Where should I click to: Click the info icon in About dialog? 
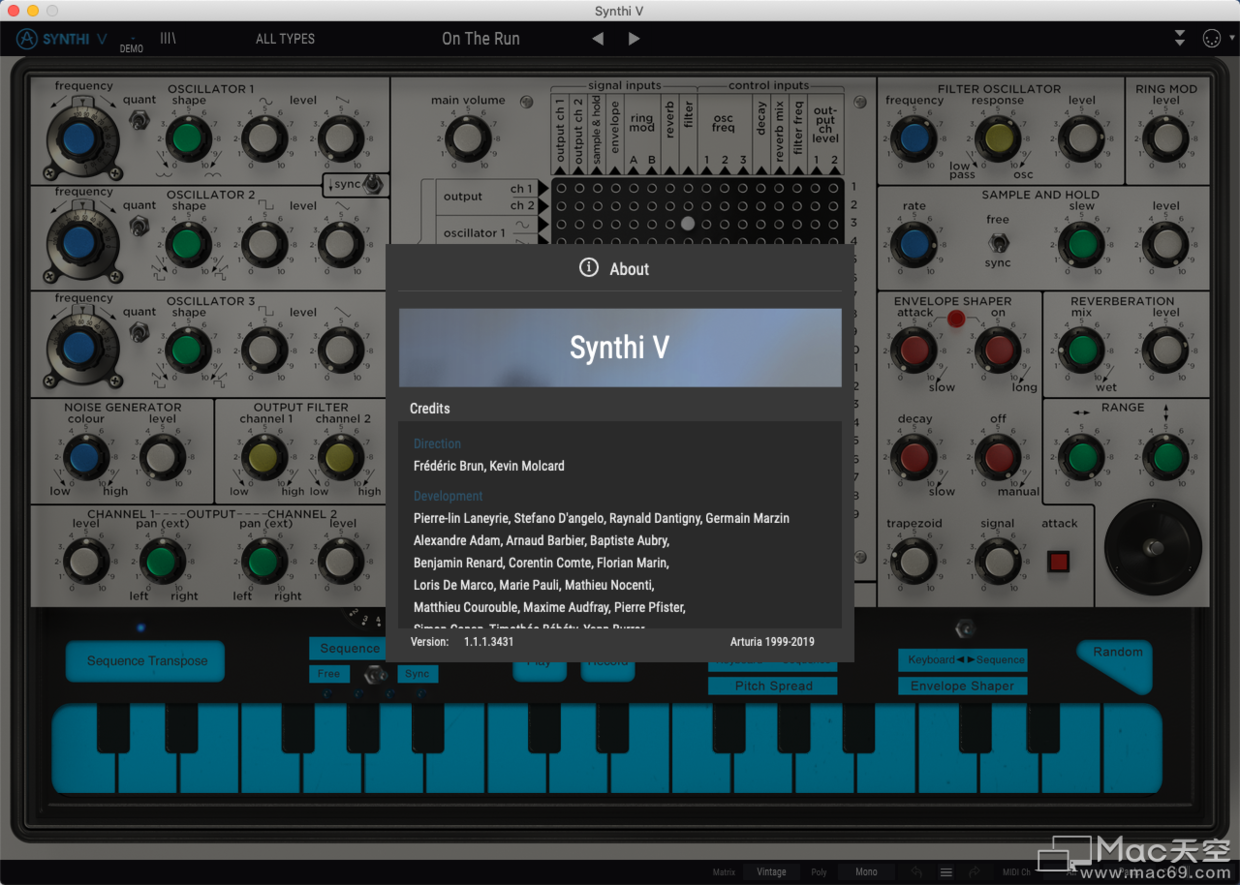(589, 267)
